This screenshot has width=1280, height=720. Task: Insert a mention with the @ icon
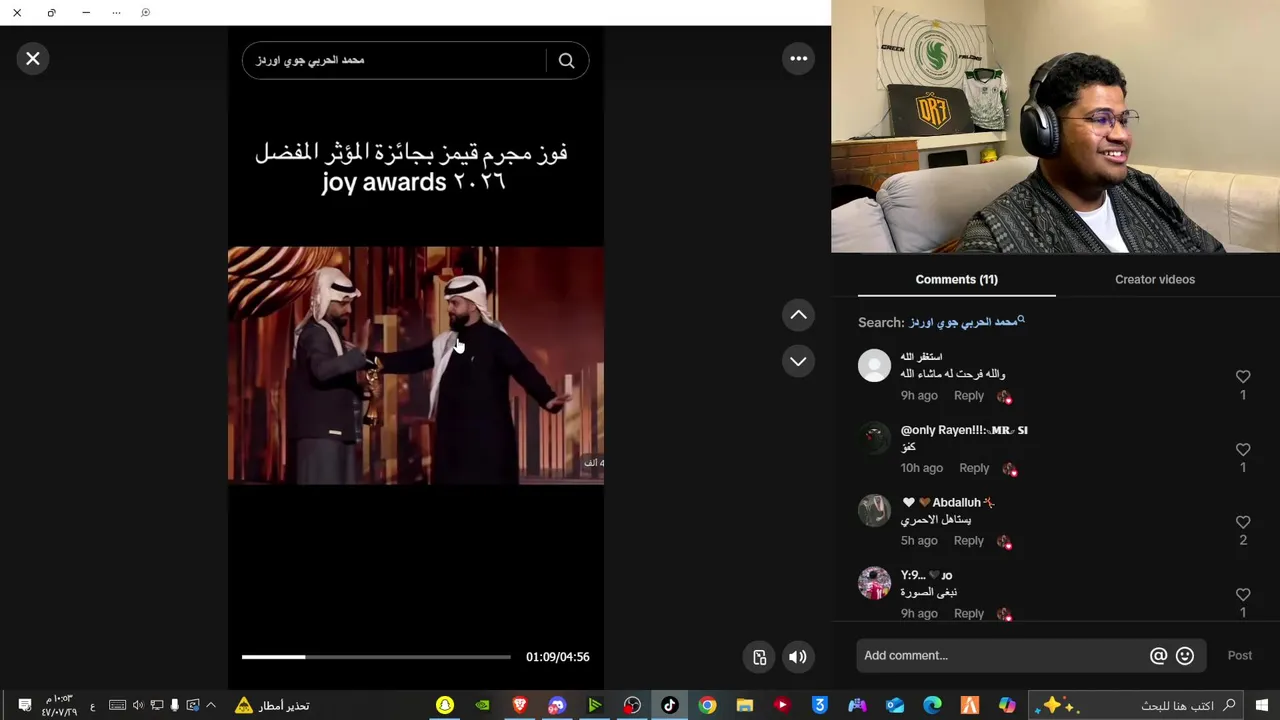click(x=1158, y=656)
